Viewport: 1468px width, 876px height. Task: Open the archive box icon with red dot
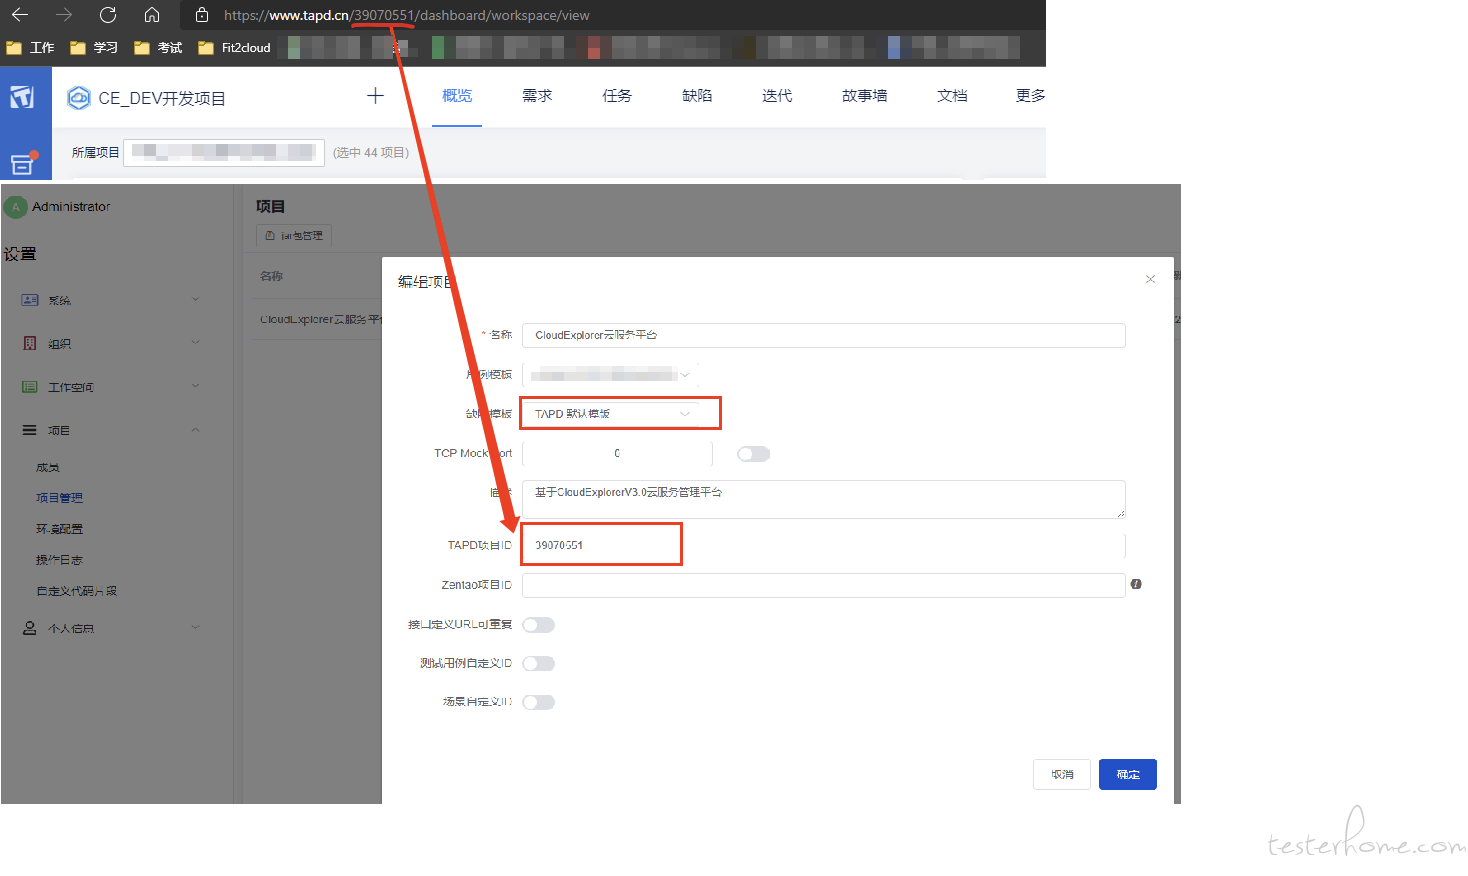tap(23, 163)
